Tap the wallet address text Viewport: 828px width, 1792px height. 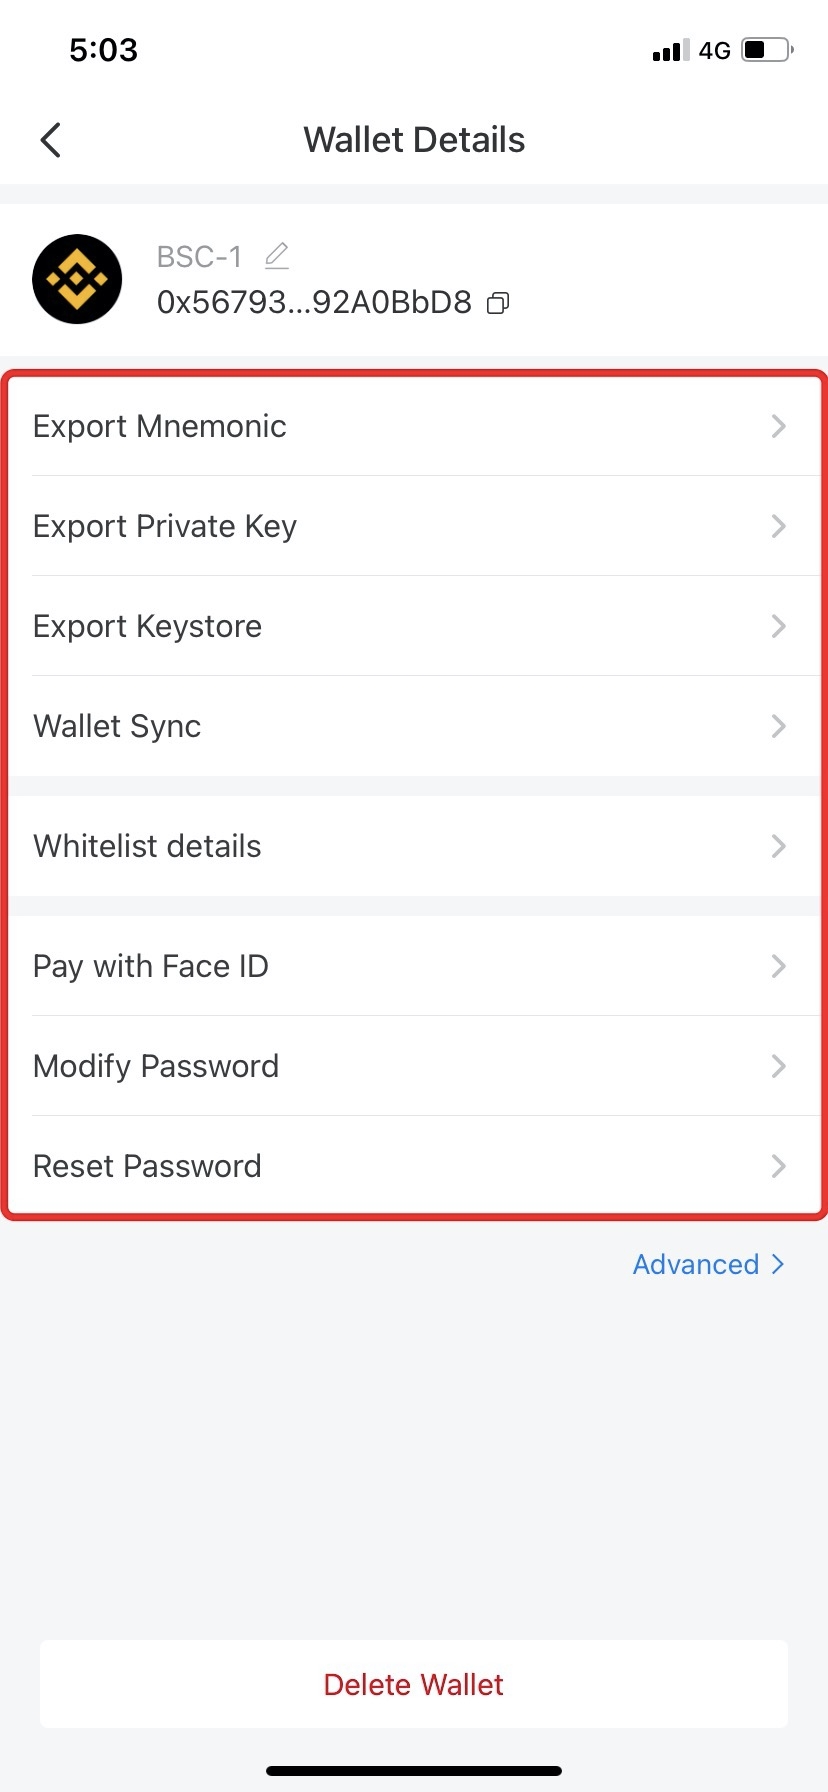pyautogui.click(x=314, y=303)
